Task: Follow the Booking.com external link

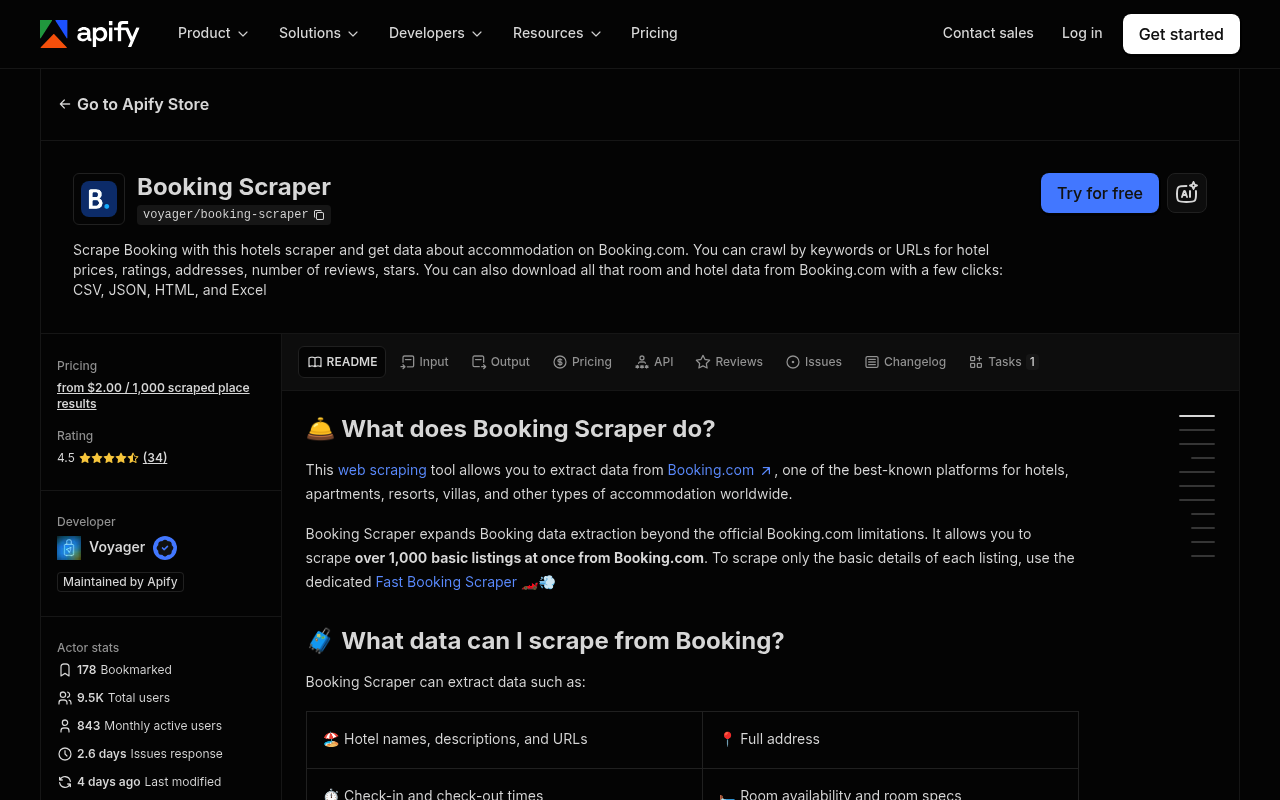Action: [720, 470]
